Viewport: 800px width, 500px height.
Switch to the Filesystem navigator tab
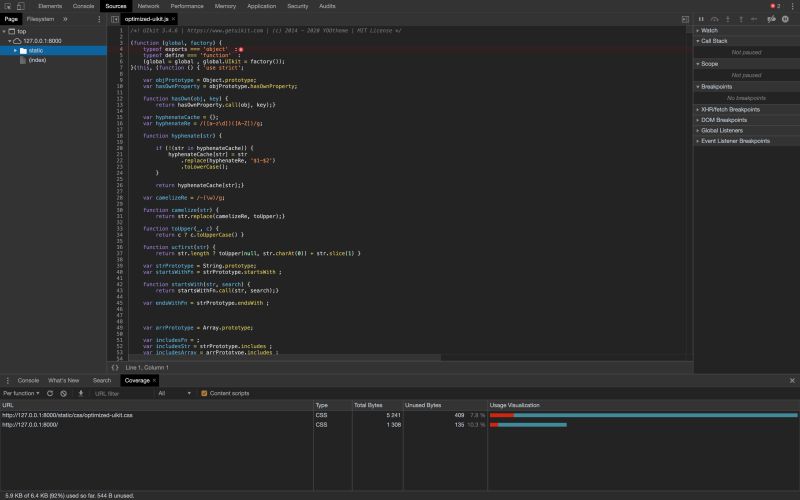click(40, 19)
